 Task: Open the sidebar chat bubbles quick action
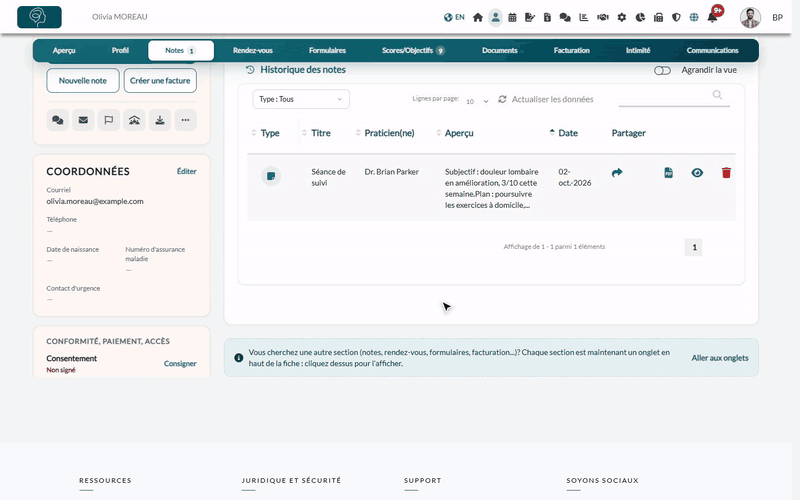(58, 120)
